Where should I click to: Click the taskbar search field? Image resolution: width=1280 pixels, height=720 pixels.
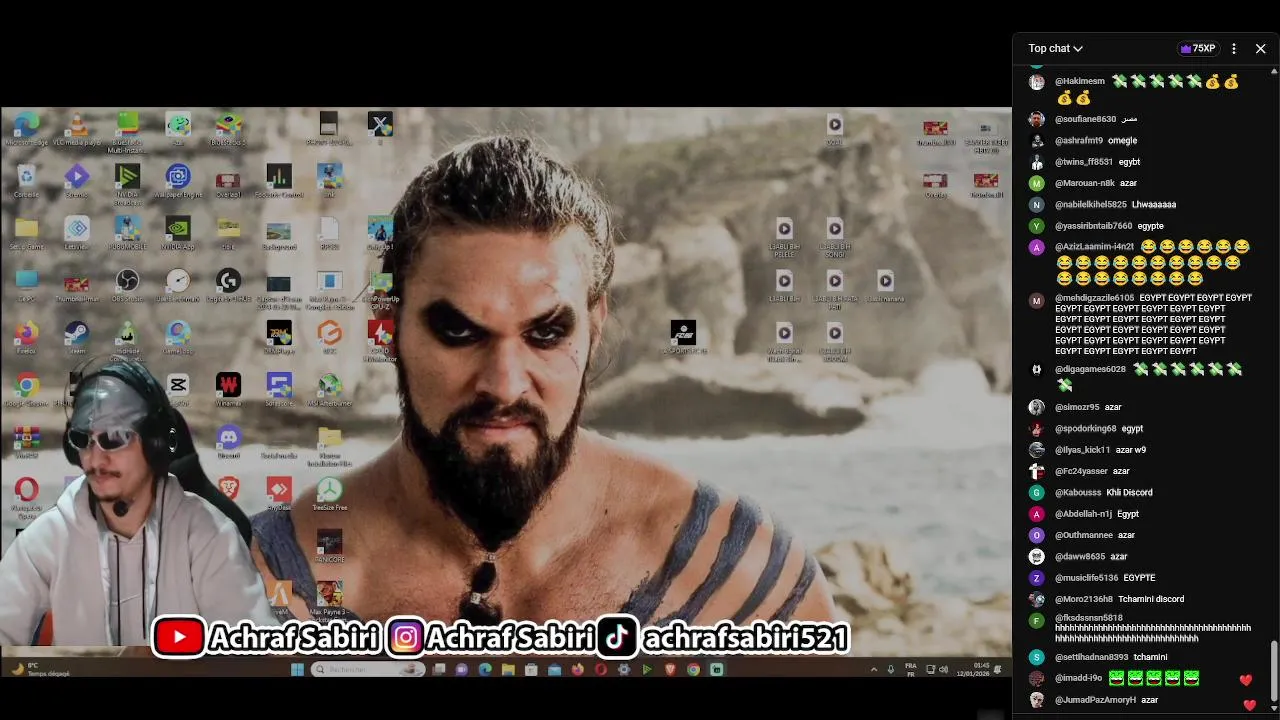[370, 669]
